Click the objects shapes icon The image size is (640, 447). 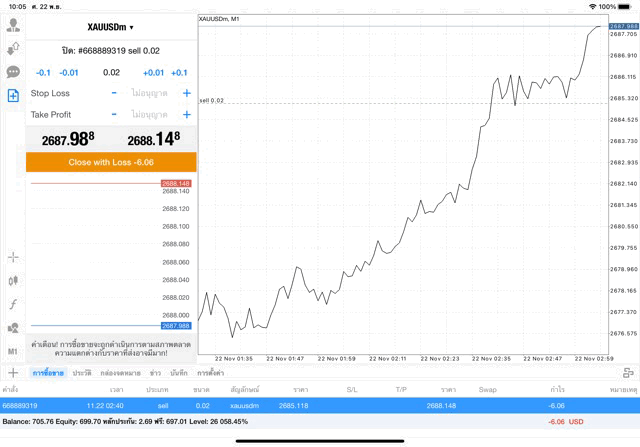(13, 328)
